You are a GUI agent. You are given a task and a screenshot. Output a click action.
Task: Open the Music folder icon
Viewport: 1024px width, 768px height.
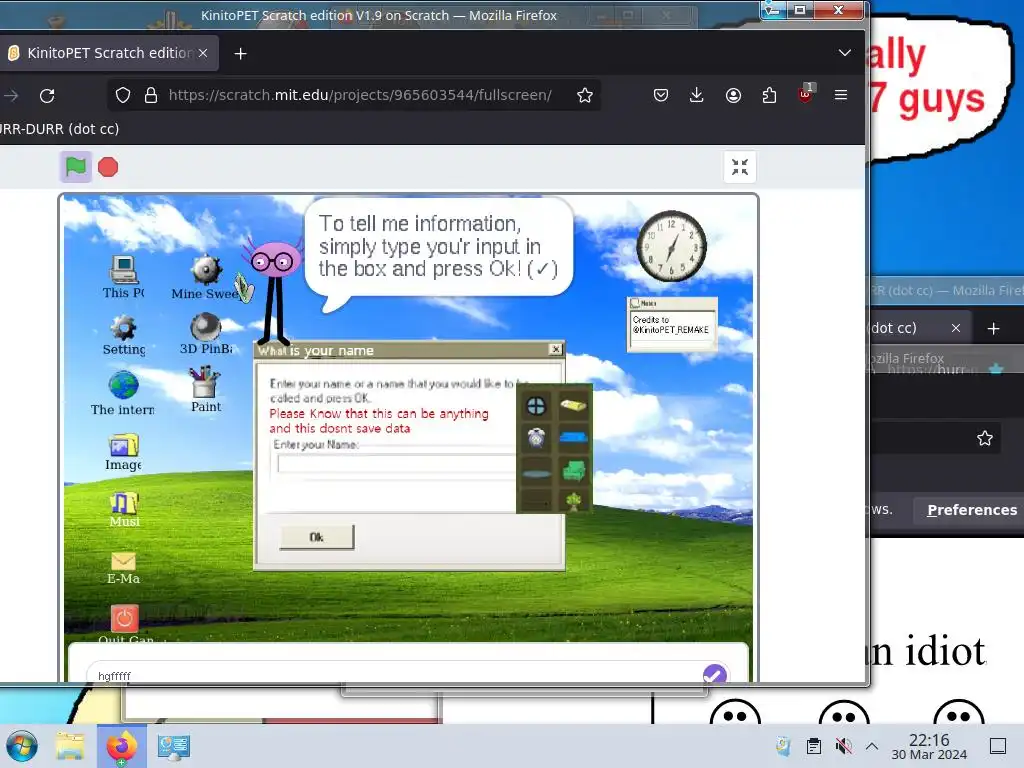(x=124, y=509)
